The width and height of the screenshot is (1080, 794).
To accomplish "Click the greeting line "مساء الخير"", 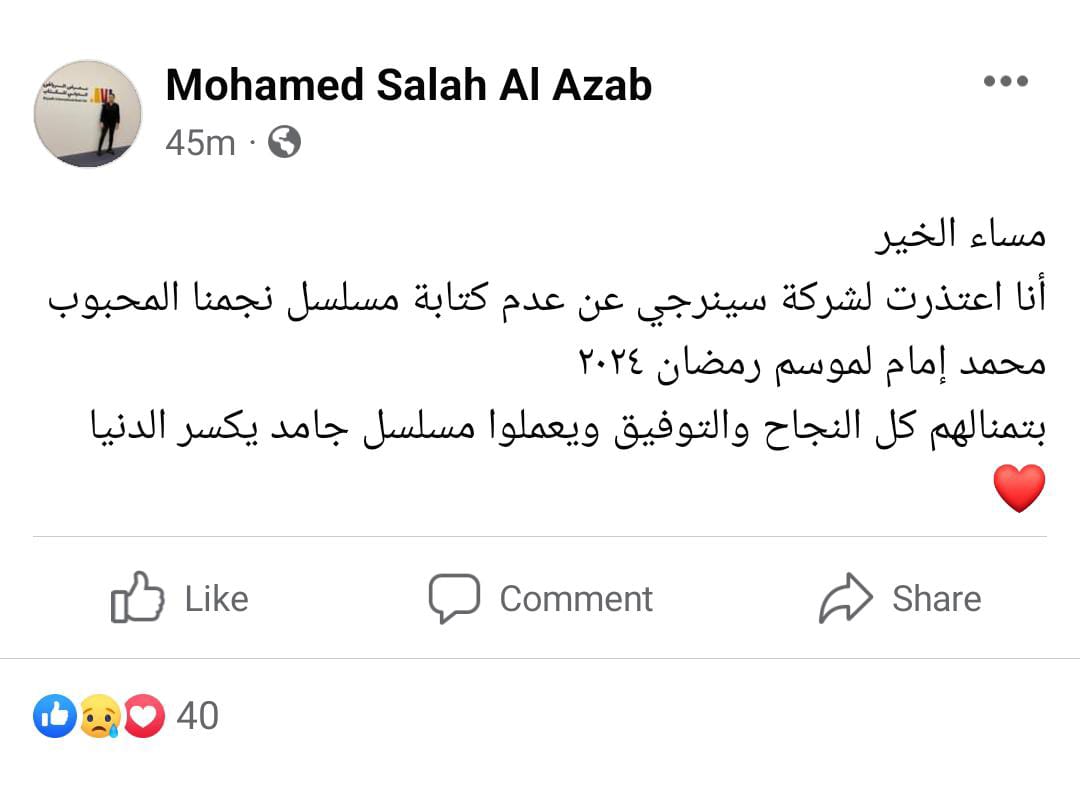I will [x=960, y=236].
